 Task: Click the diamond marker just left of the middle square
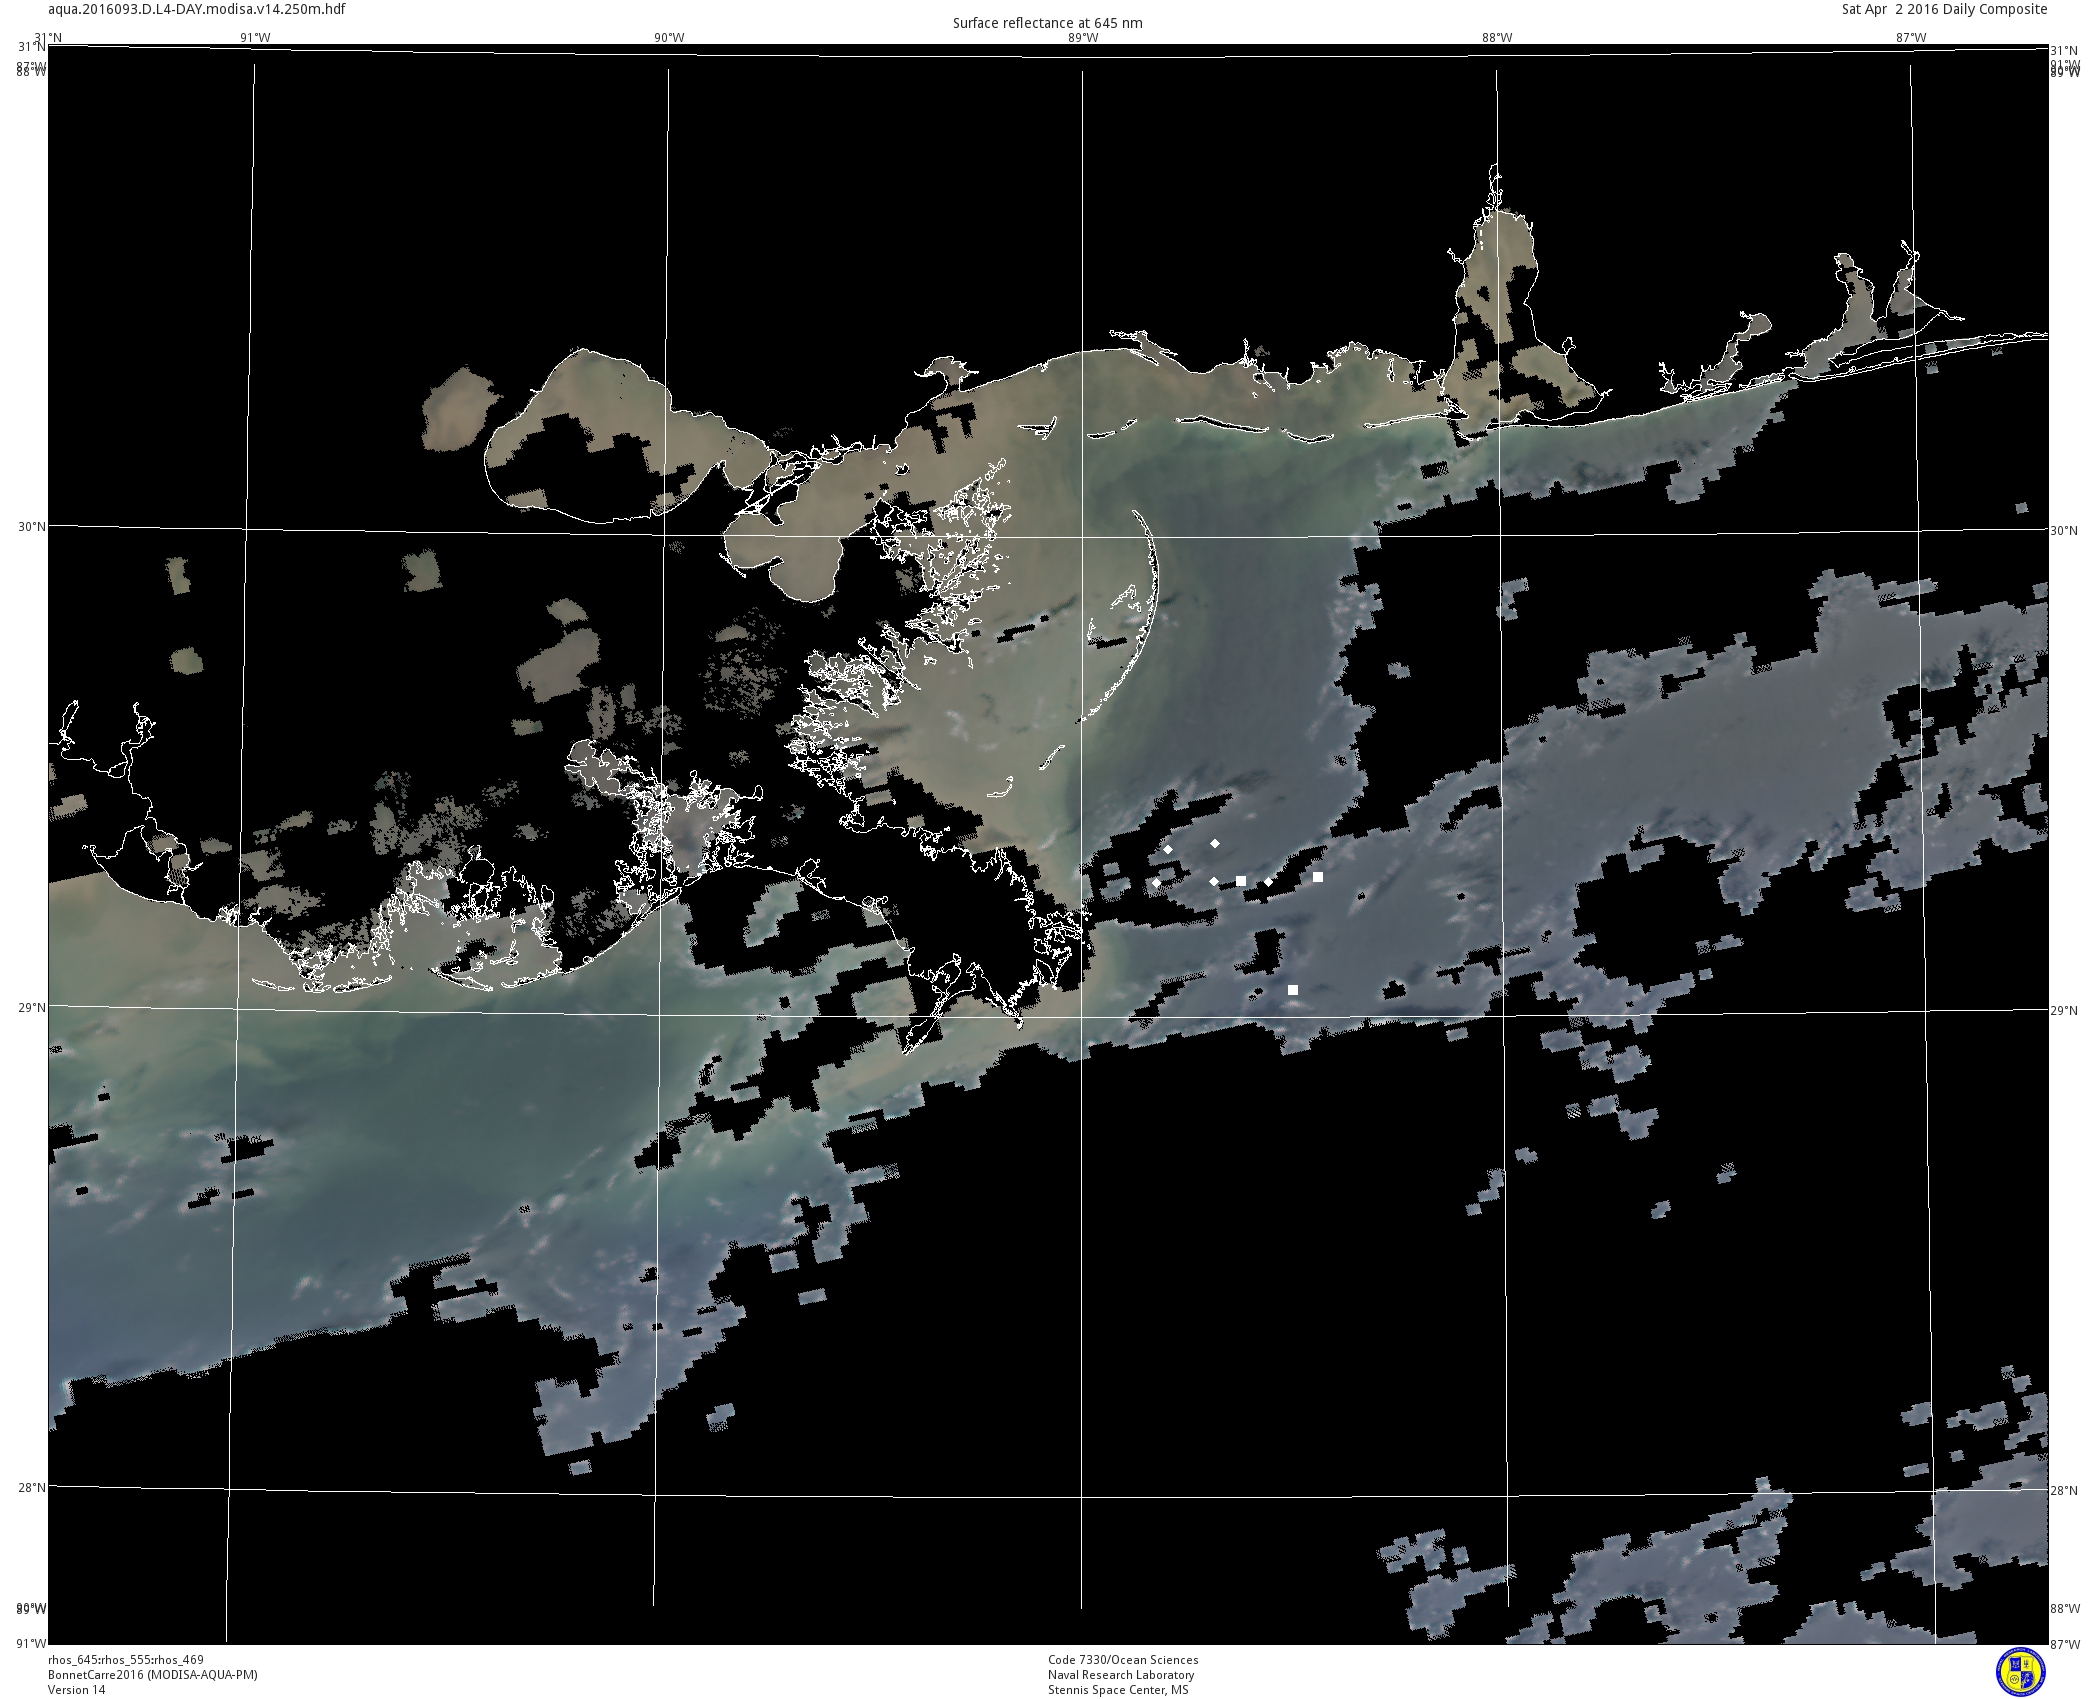tap(1214, 882)
